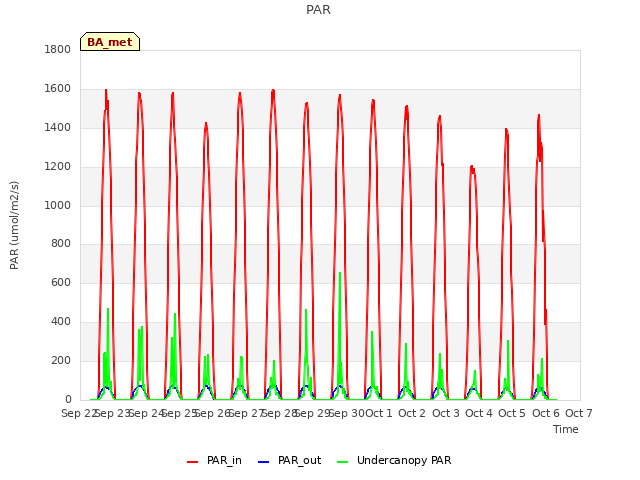Screen dimensions: 640x480
Task: Click the 600 y-axis tick label
Action: click(61, 282)
